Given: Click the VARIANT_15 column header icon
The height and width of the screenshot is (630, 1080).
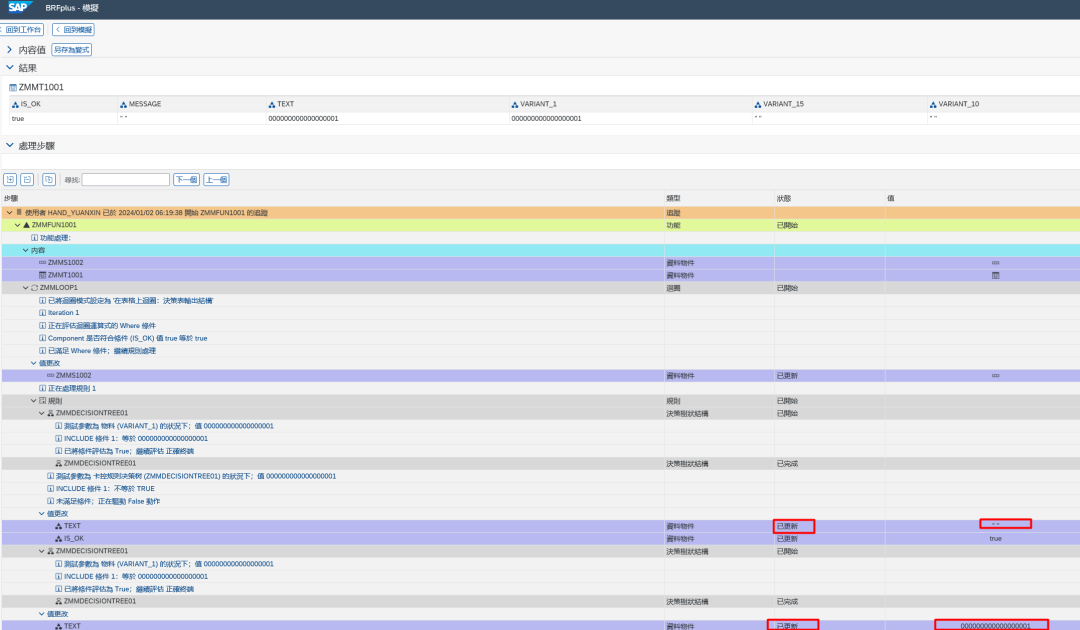Looking at the screenshot, I should [758, 105].
